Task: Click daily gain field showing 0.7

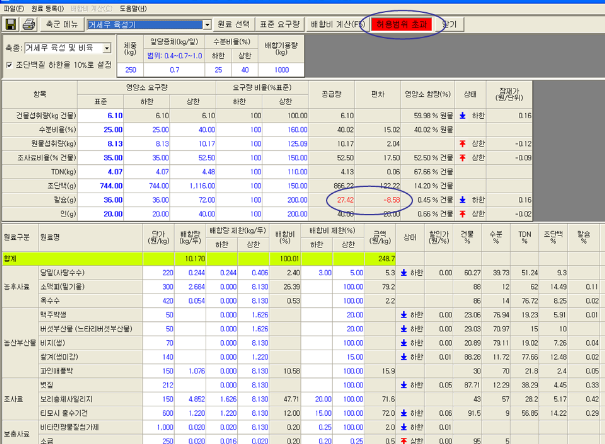Action: pyautogui.click(x=174, y=70)
